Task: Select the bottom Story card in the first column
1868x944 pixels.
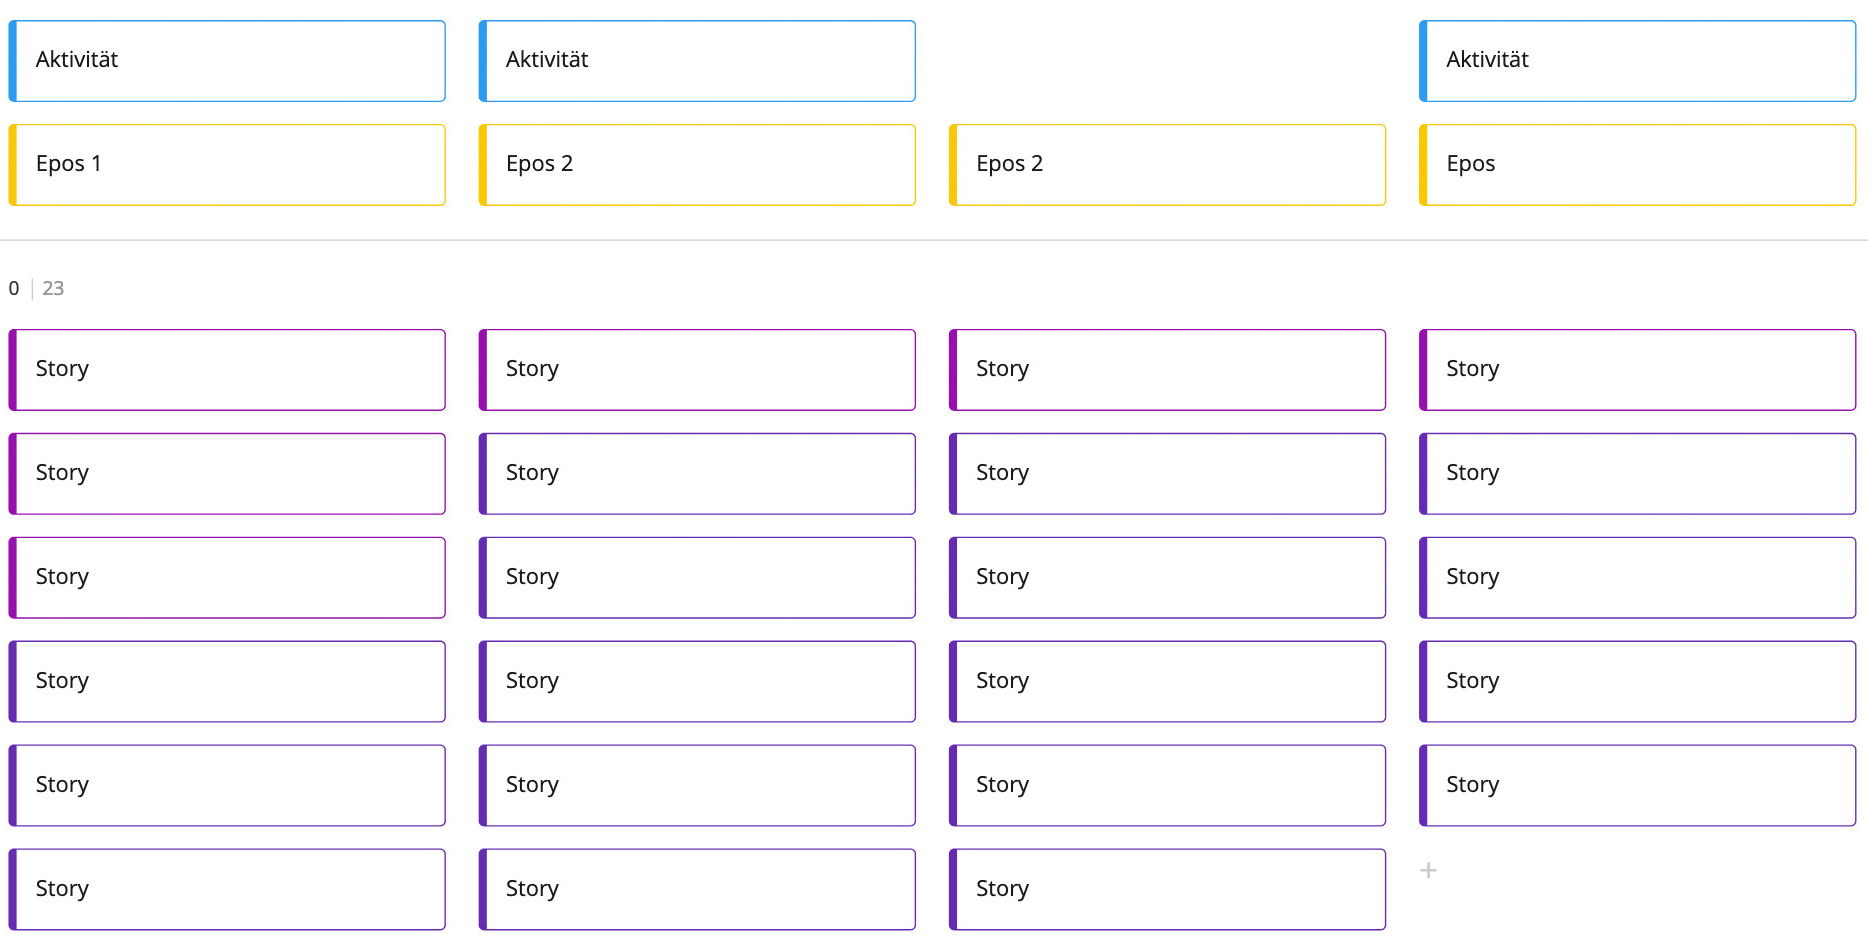Action: coord(227,888)
